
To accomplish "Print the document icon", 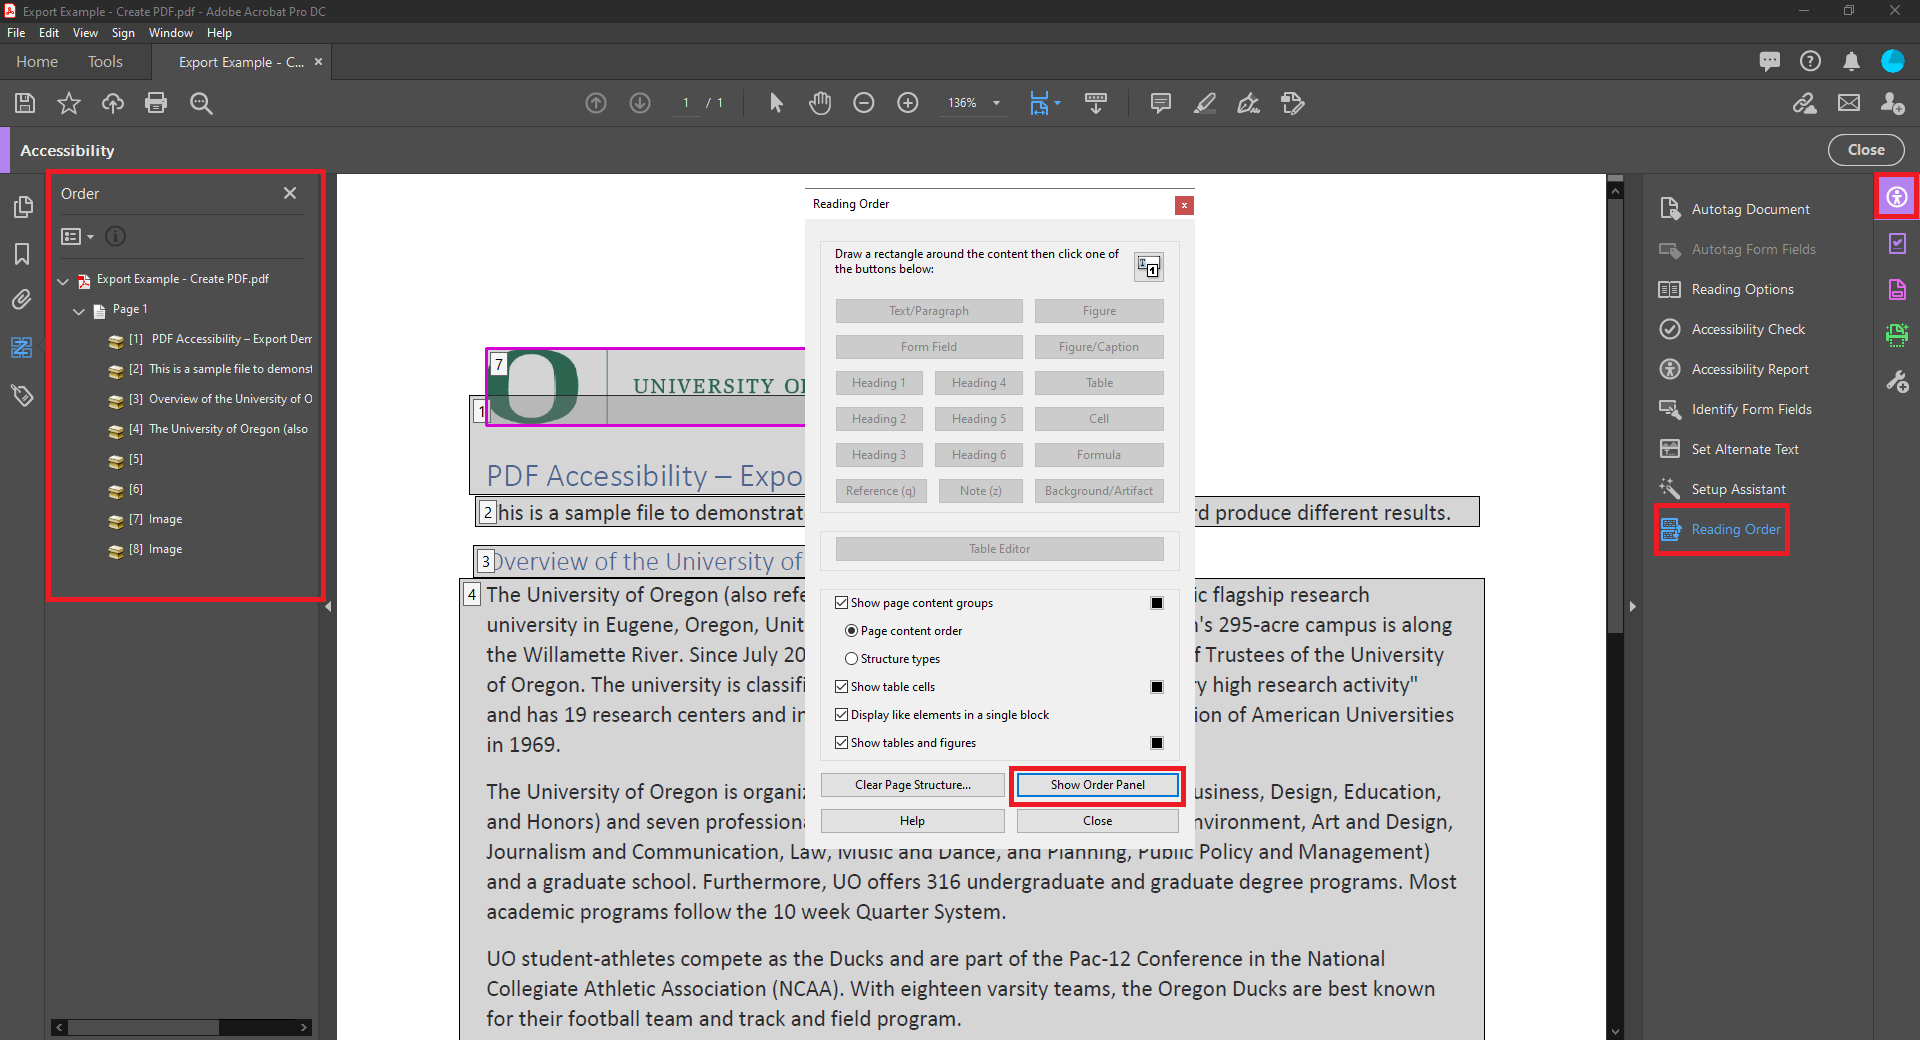I will (x=156, y=103).
